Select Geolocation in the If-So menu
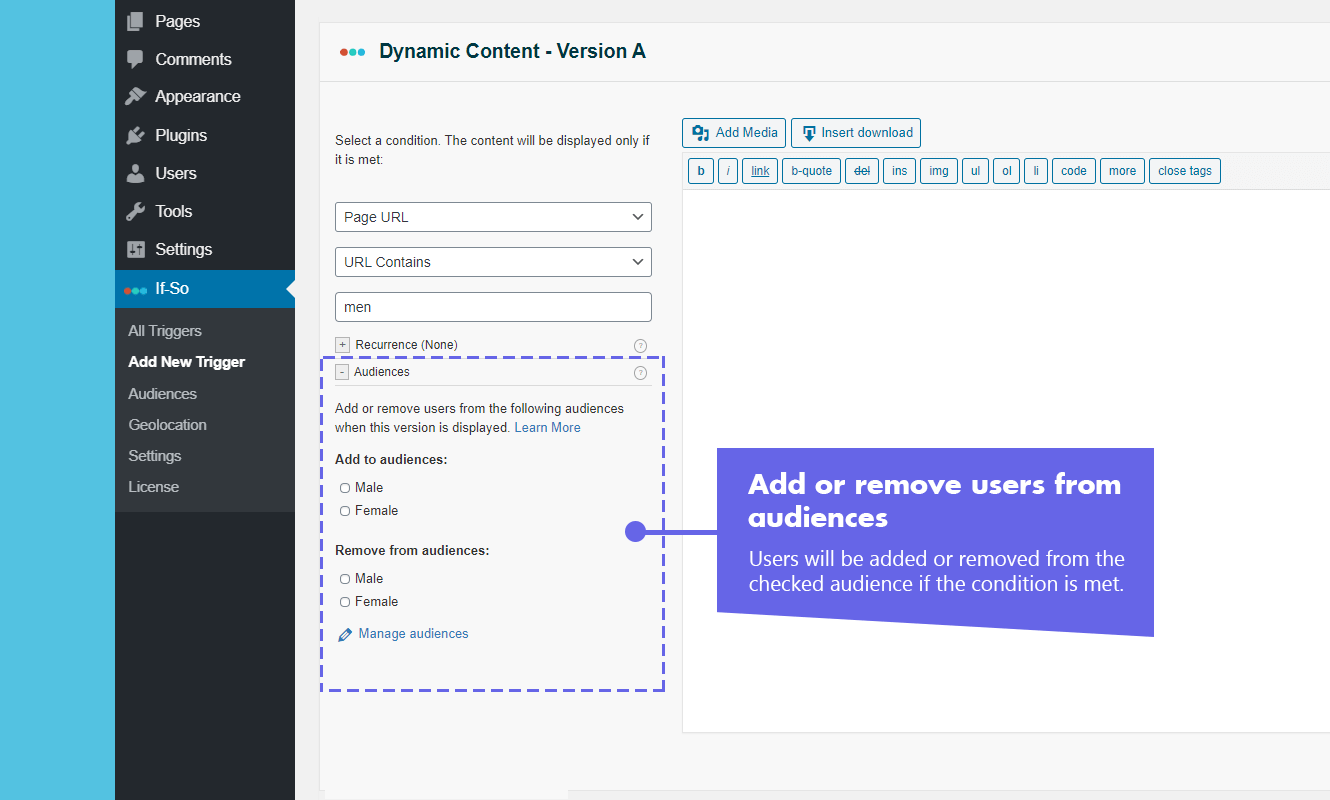1330x800 pixels. (167, 424)
